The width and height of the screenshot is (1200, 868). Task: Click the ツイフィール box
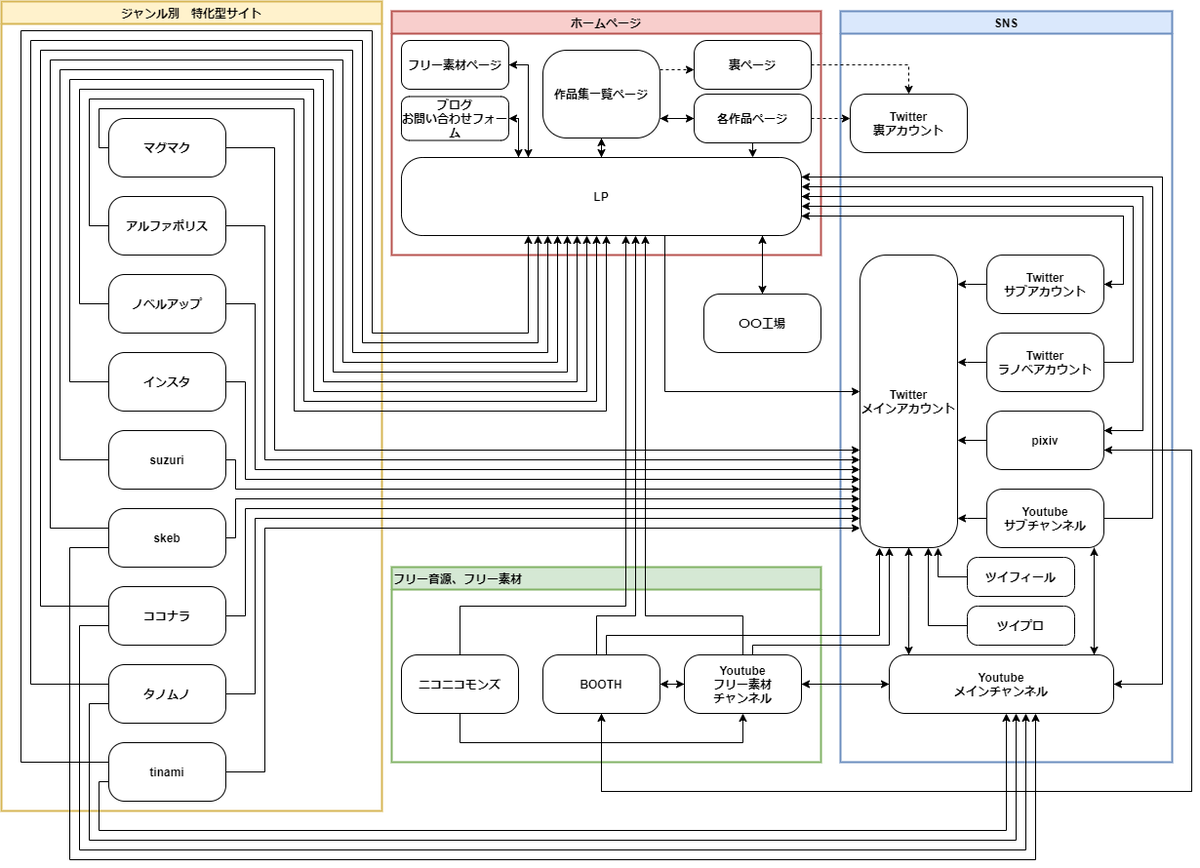pos(1020,577)
